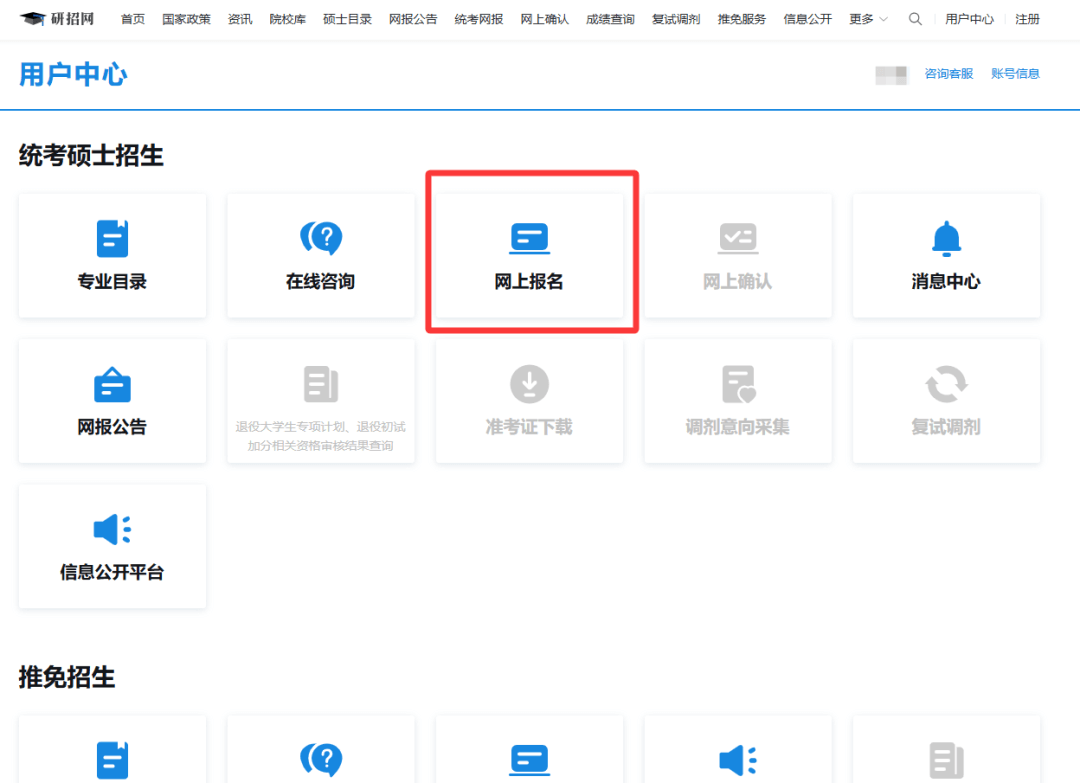Open 硕士目录 navigation item
This screenshot has width=1080, height=783.
point(347,19)
